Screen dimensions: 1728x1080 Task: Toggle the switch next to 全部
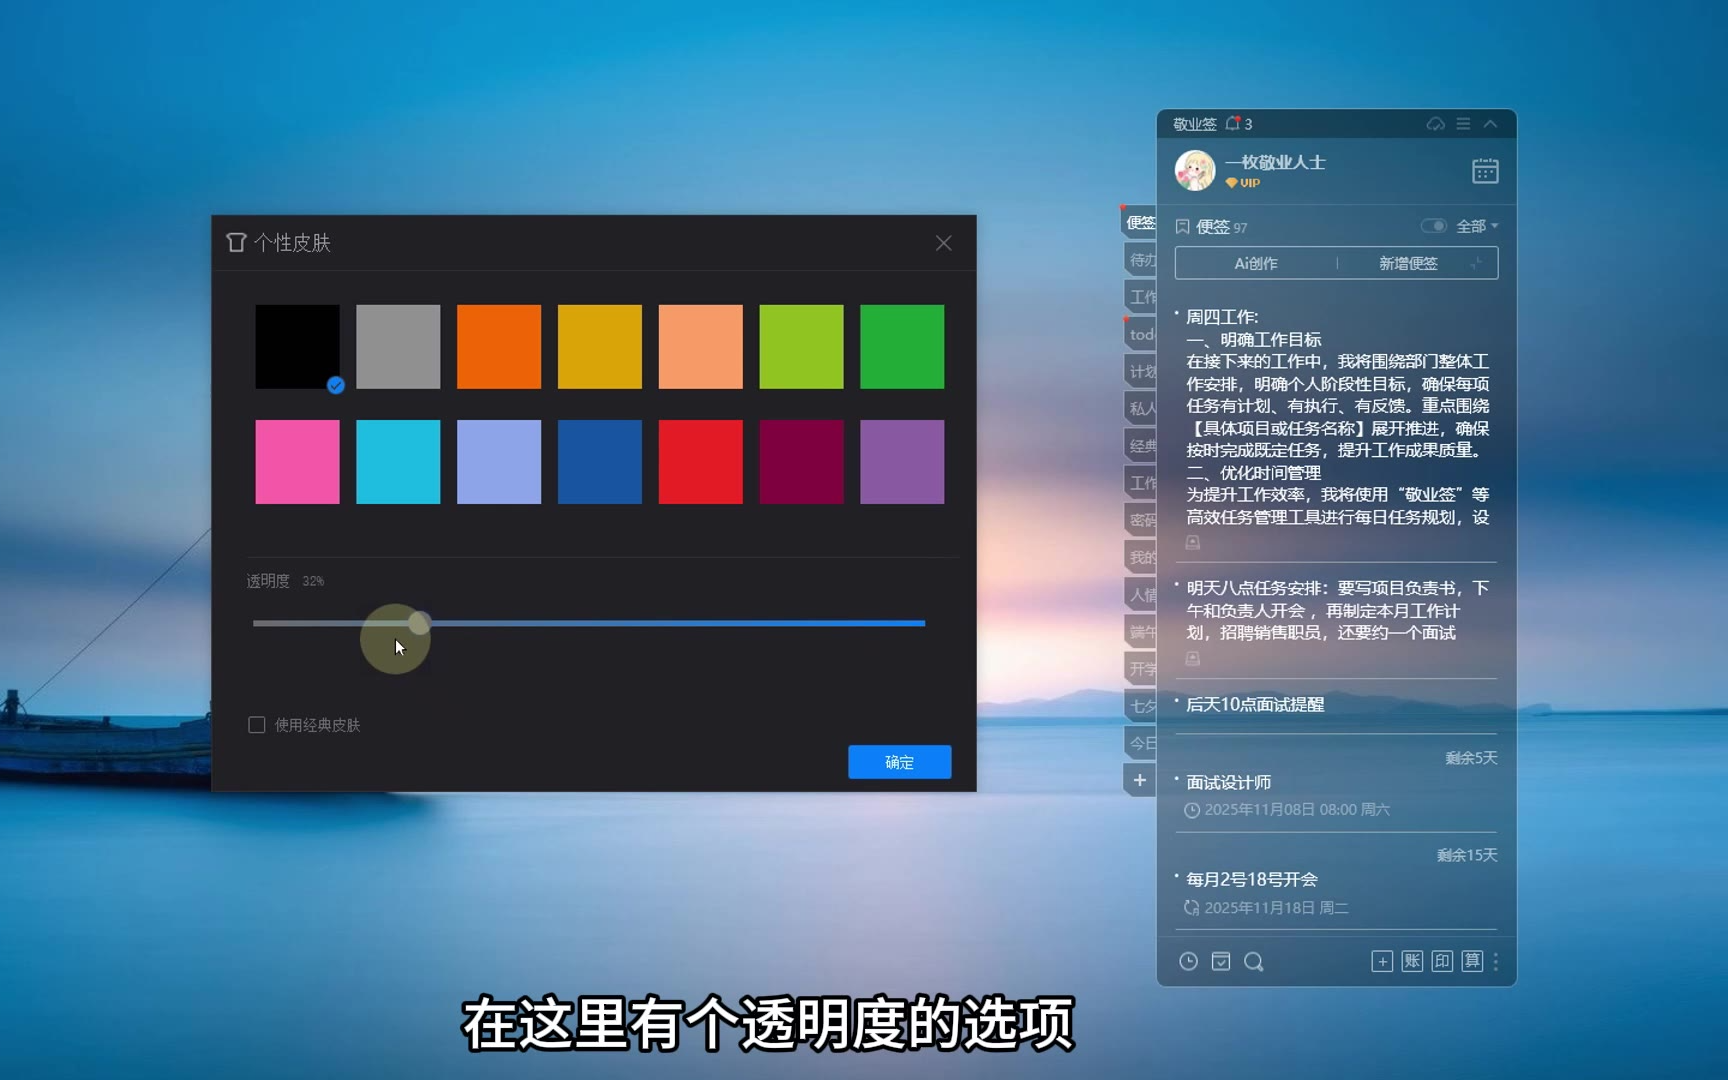pos(1434,226)
